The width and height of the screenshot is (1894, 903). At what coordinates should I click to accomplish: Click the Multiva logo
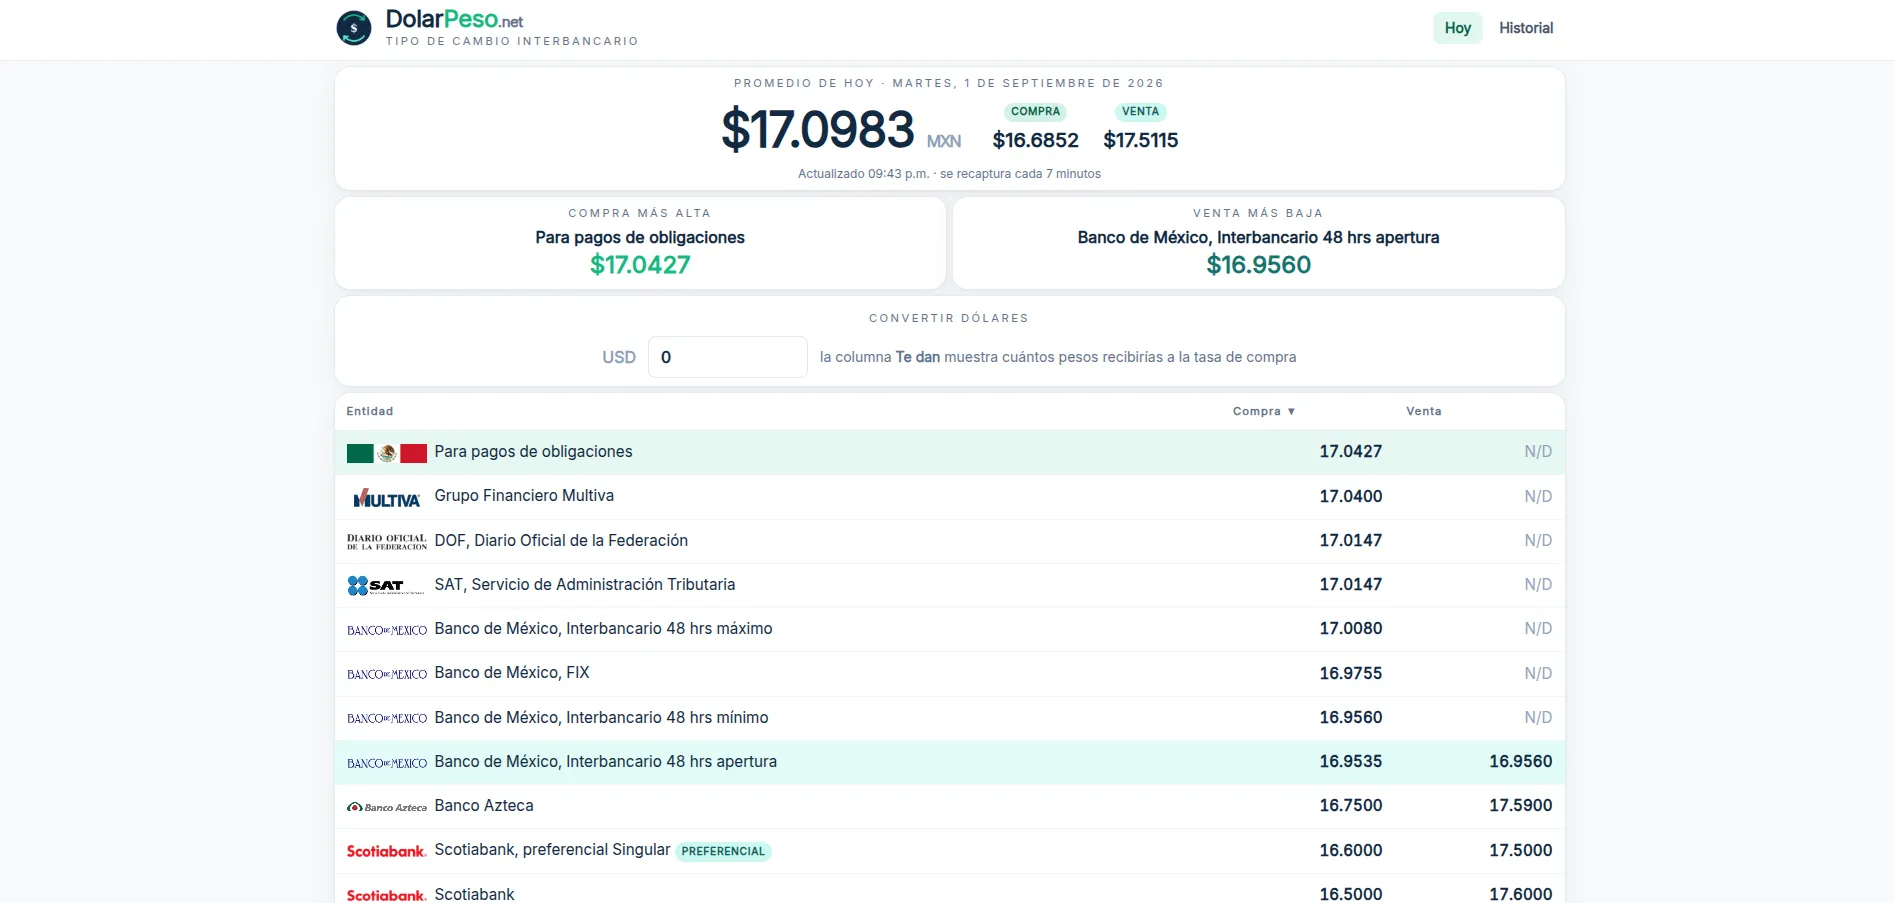point(387,498)
